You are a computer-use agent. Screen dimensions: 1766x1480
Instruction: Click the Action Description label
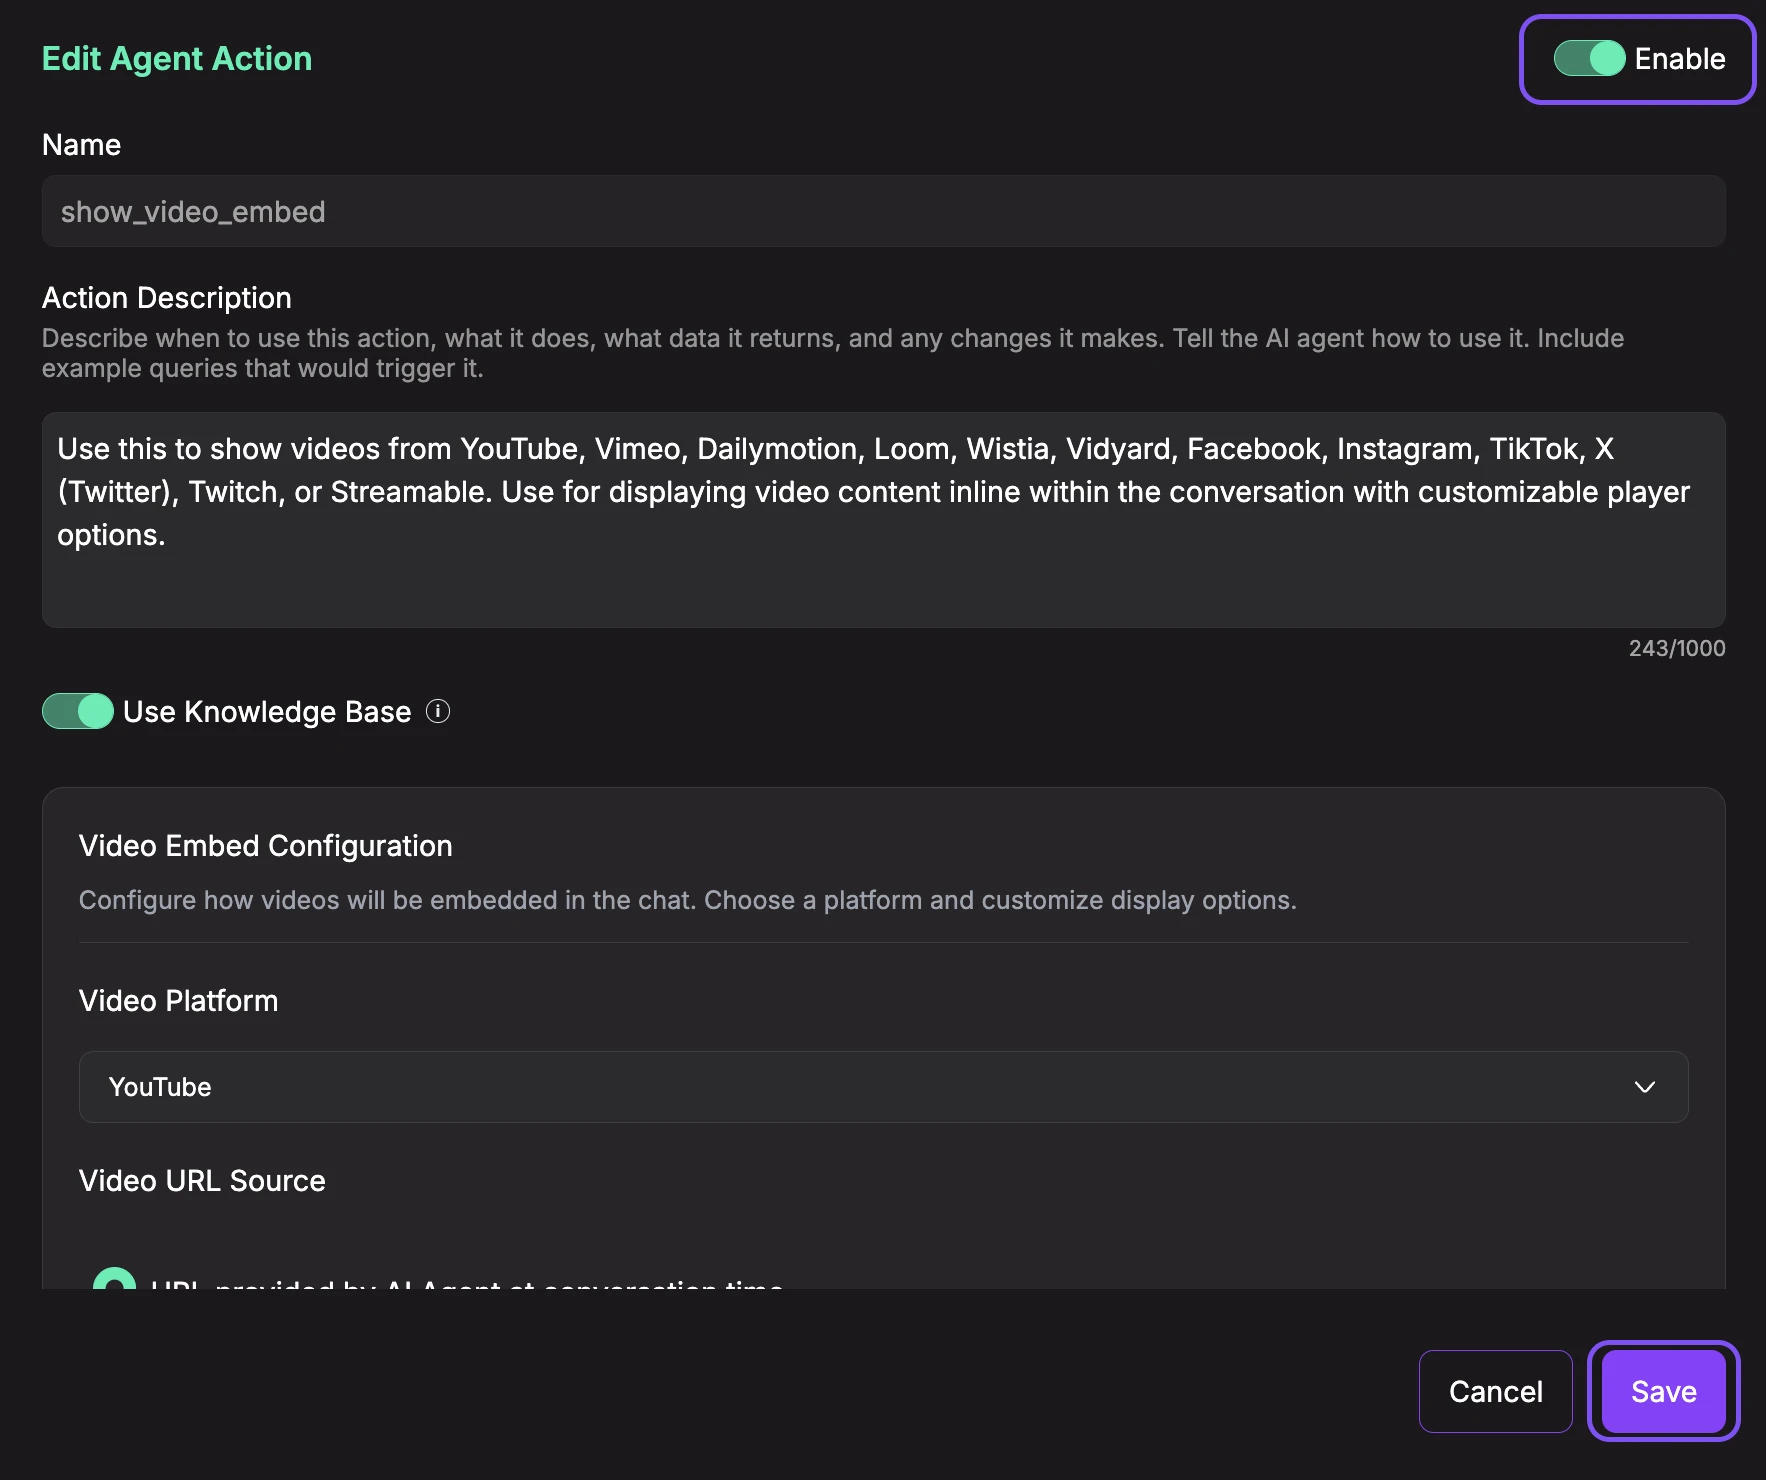click(166, 298)
